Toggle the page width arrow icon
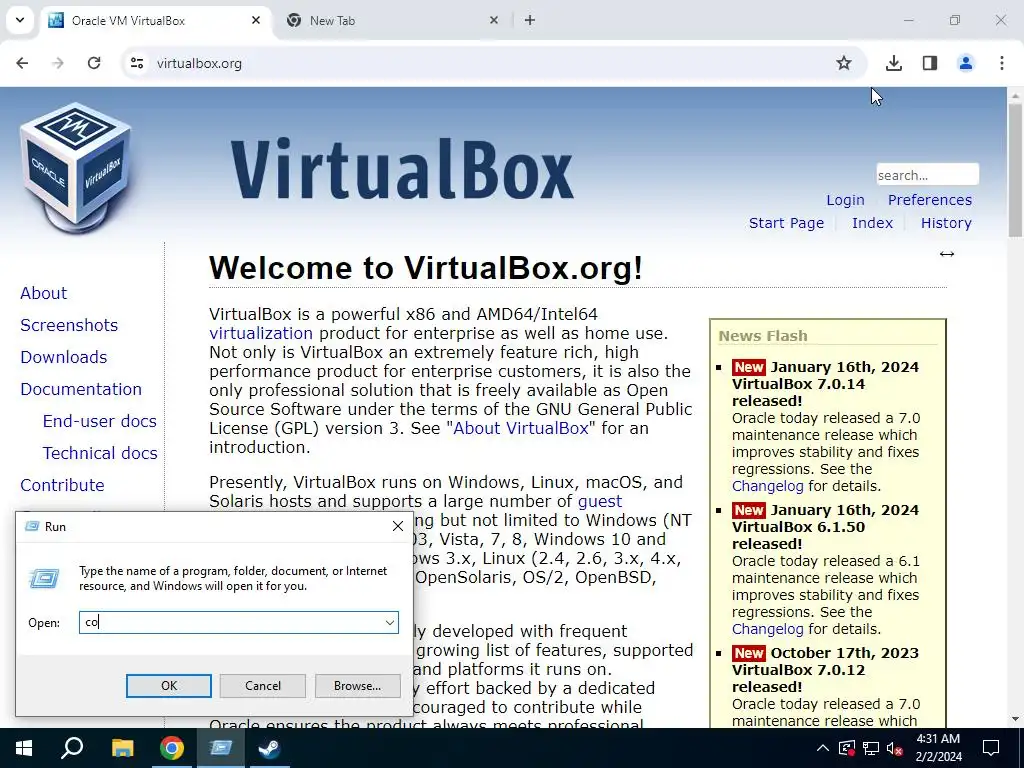This screenshot has width=1024, height=768. [946, 254]
